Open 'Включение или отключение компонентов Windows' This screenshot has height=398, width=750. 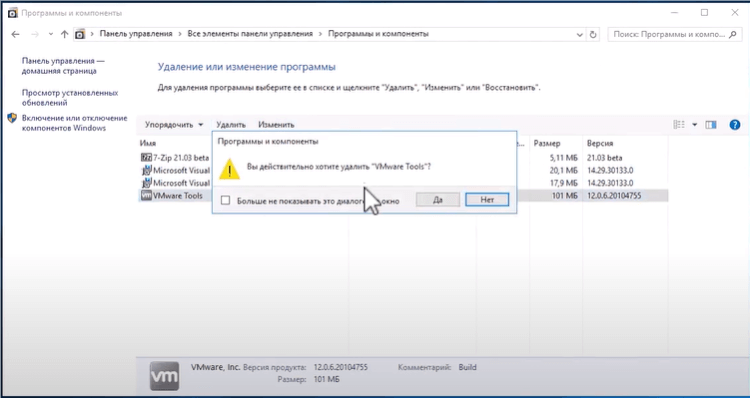[75, 123]
